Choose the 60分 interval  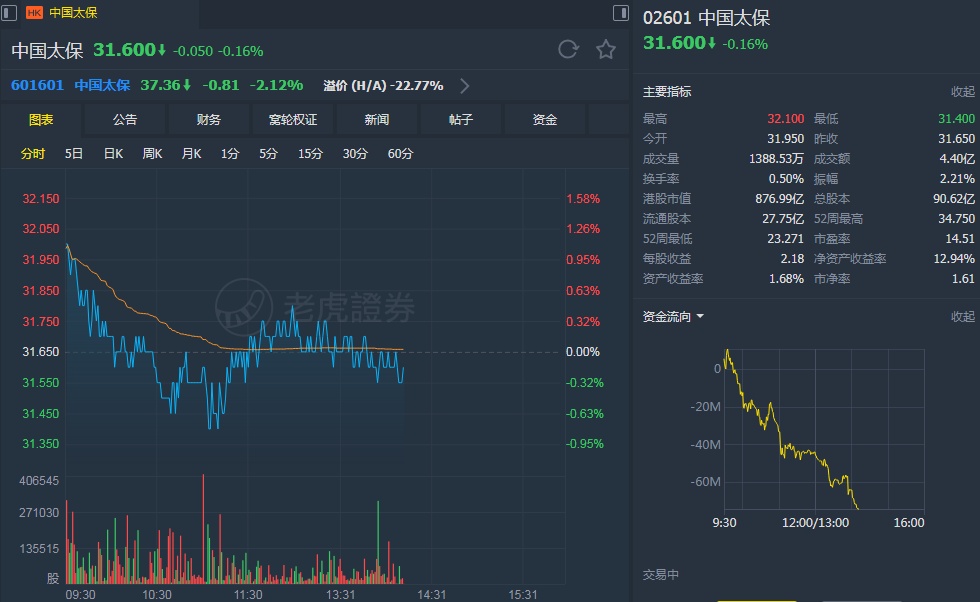click(x=400, y=154)
